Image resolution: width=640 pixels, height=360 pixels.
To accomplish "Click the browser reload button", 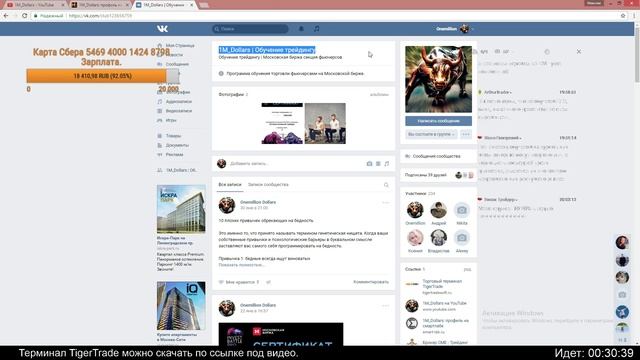I will click(x=24, y=16).
